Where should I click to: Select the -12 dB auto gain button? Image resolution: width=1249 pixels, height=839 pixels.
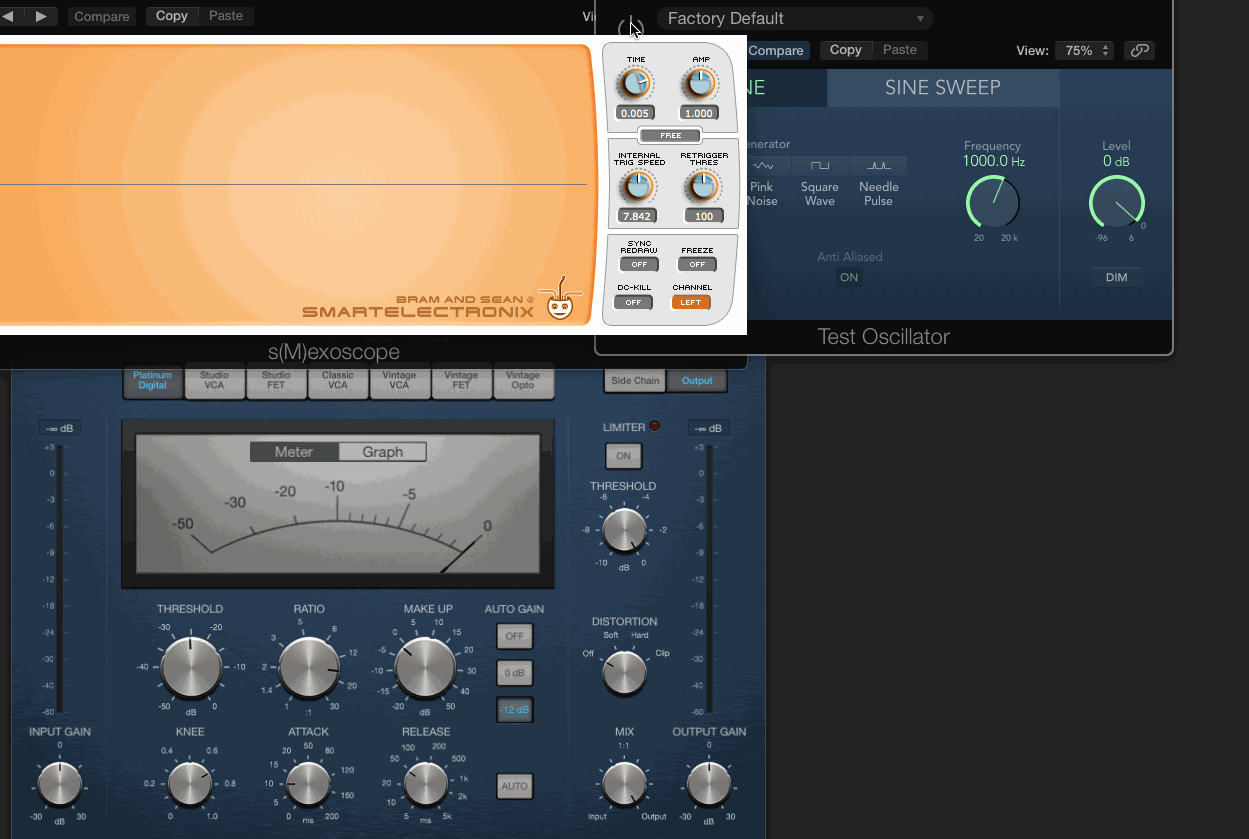(x=515, y=710)
